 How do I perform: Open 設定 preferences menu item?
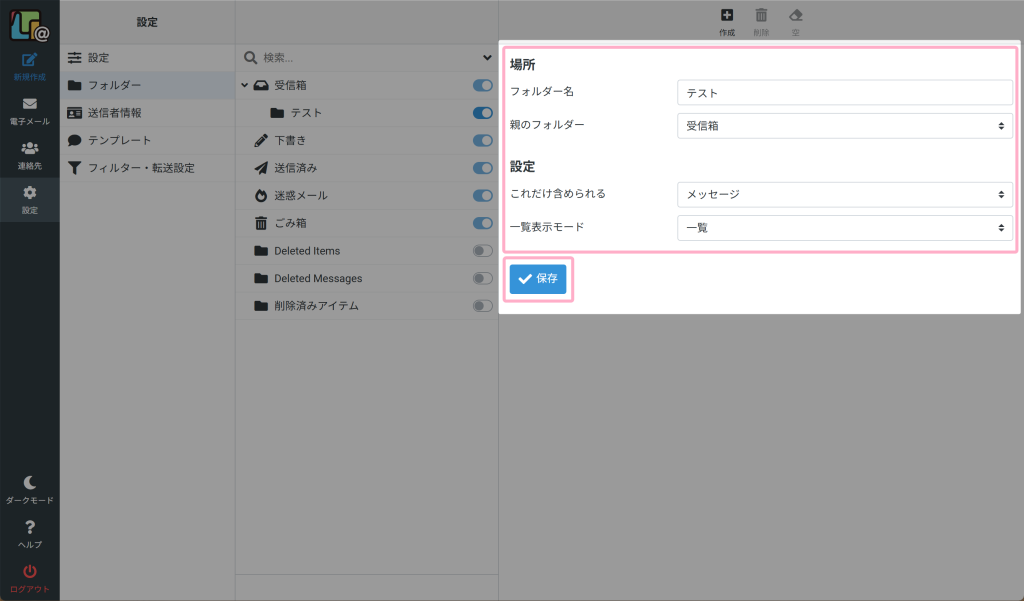[148, 58]
